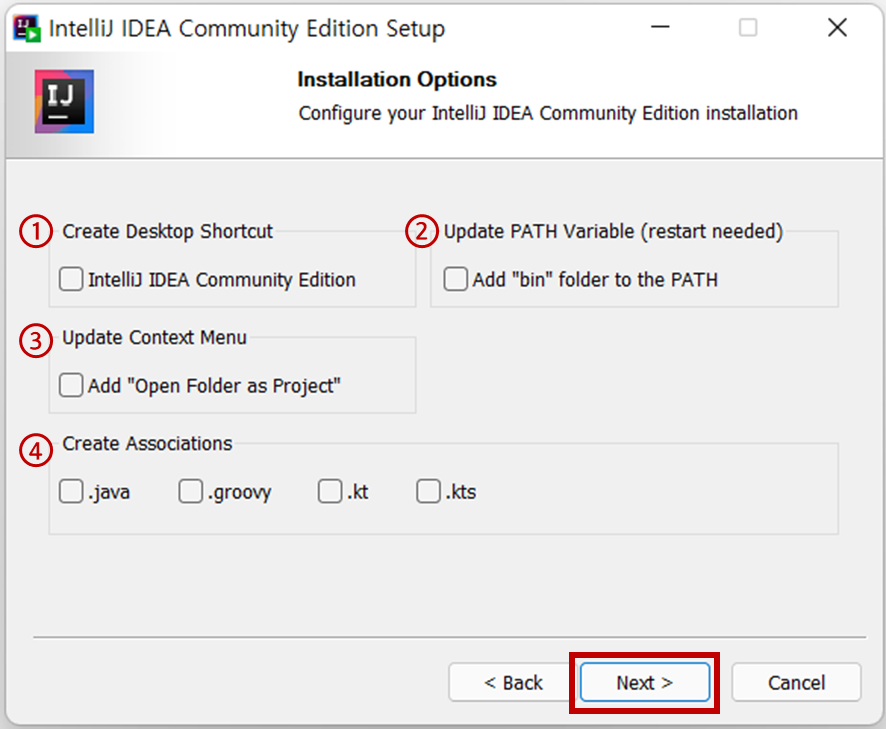Viewport: 886px width, 729px height.
Task: Enable the .kts association checkbox
Action: tap(429, 491)
